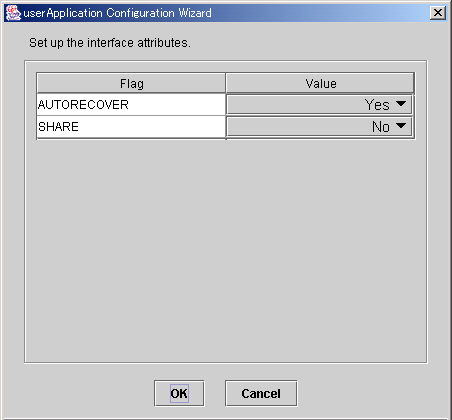Open the AUTORECOVER value dropdown arrow
452x420 pixels.
click(x=401, y=104)
